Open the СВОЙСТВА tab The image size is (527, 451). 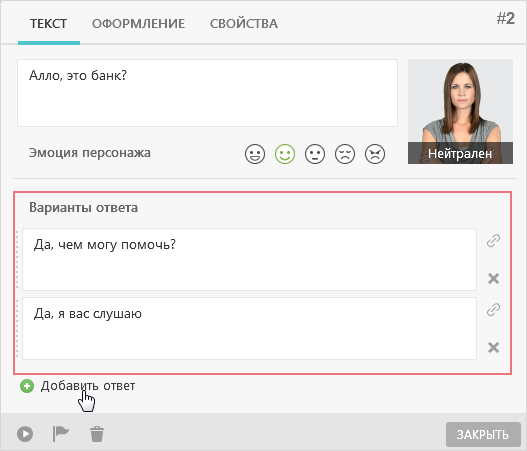244,24
